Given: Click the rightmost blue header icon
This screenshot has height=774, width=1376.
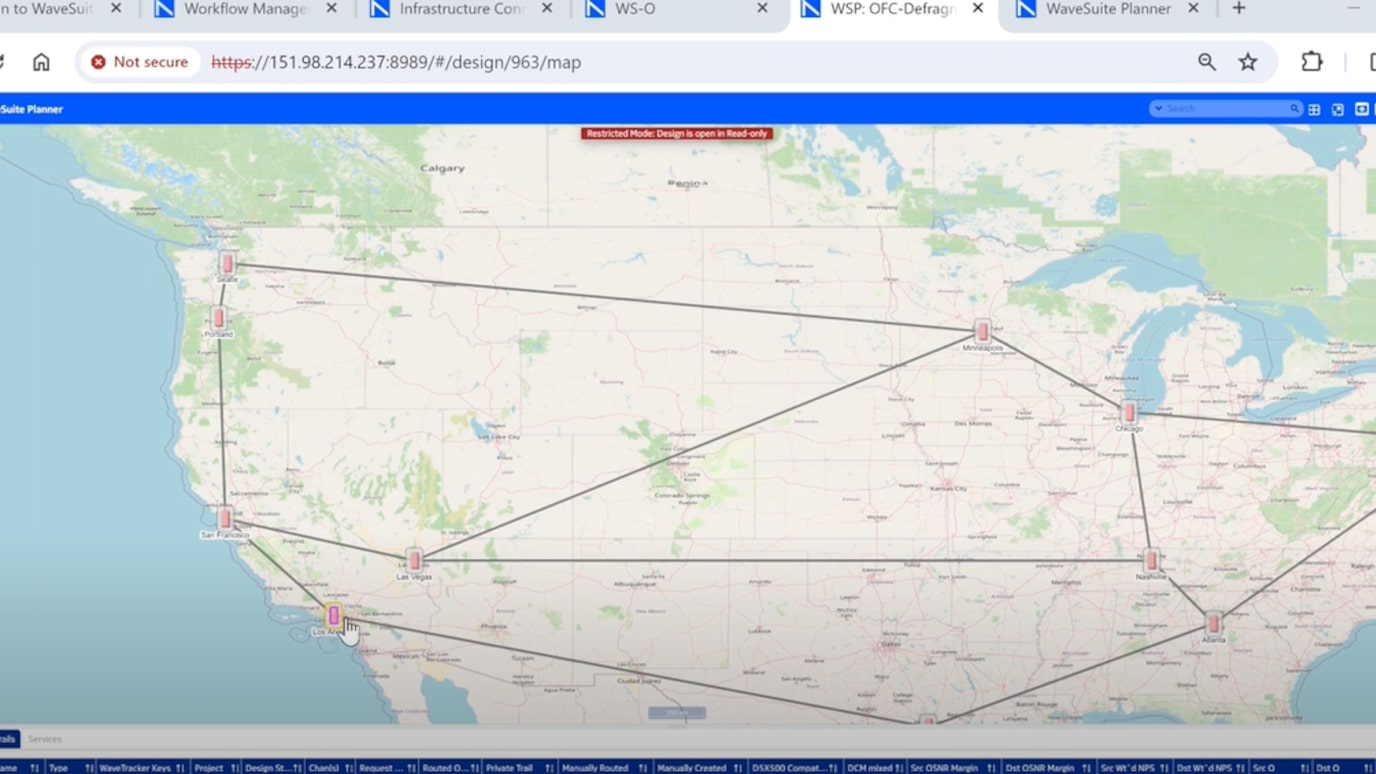Looking at the screenshot, I should click(x=1361, y=109).
